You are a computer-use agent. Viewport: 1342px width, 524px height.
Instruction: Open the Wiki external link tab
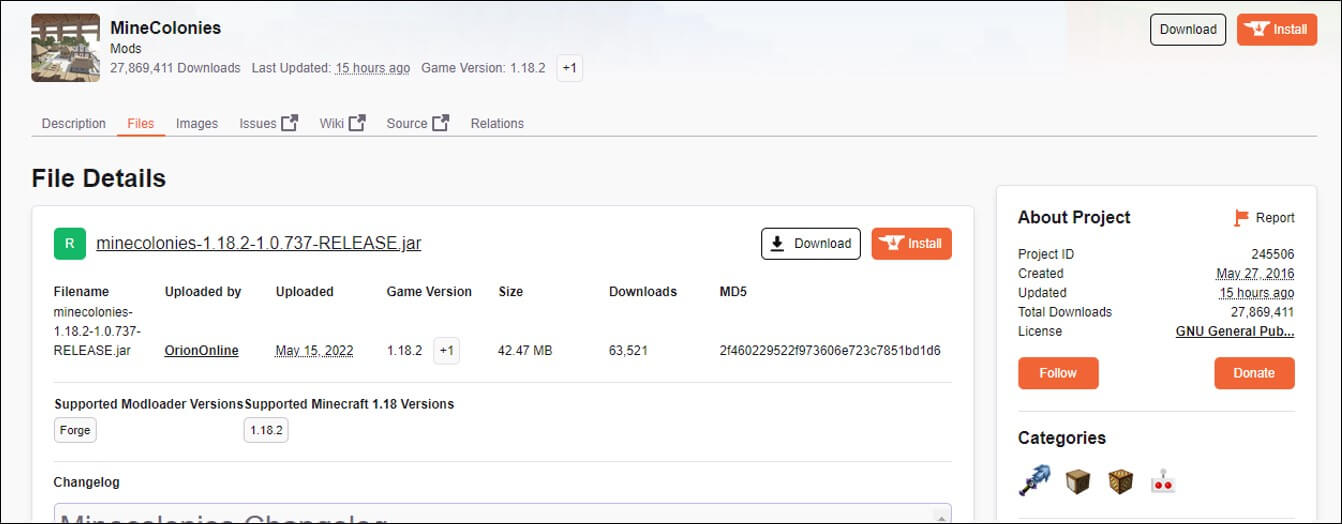click(x=342, y=123)
